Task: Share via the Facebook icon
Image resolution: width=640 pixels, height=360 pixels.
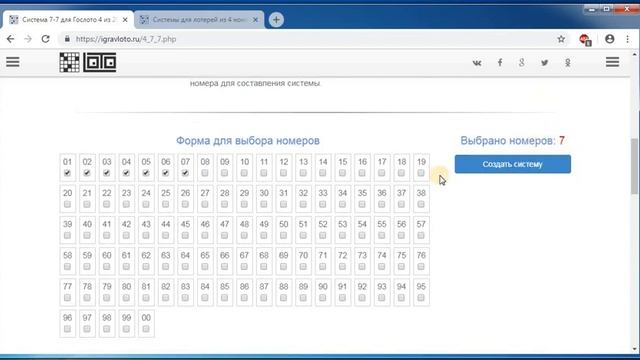Action: (x=500, y=63)
